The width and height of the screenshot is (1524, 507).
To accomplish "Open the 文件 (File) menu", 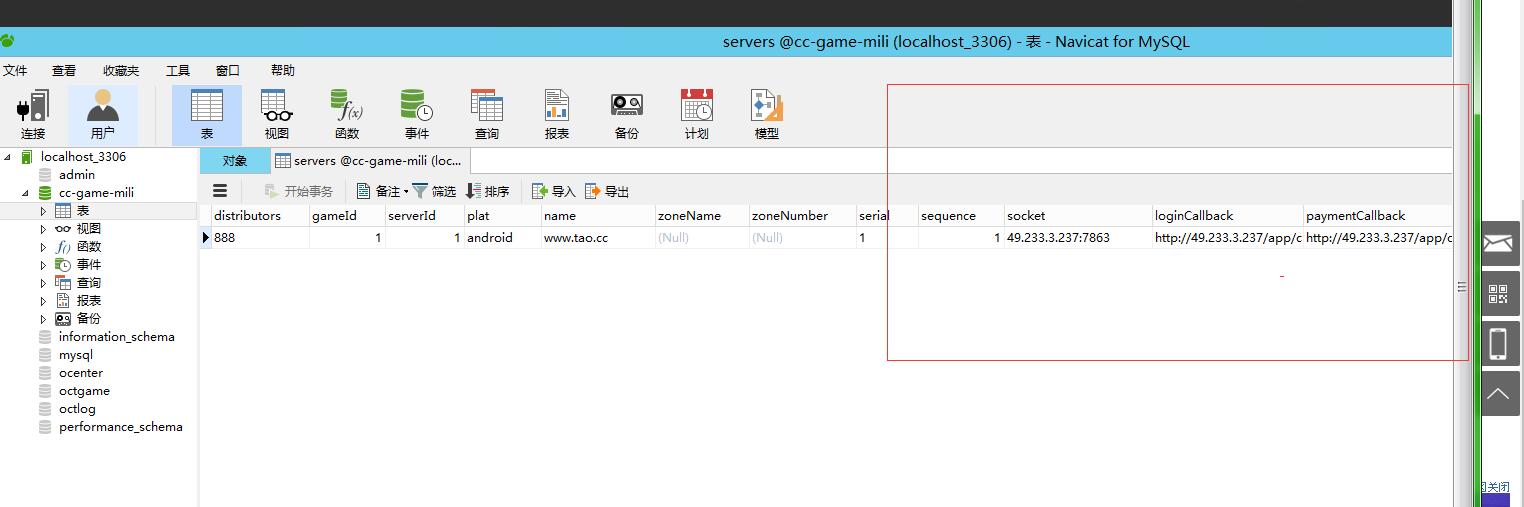I will pos(15,70).
